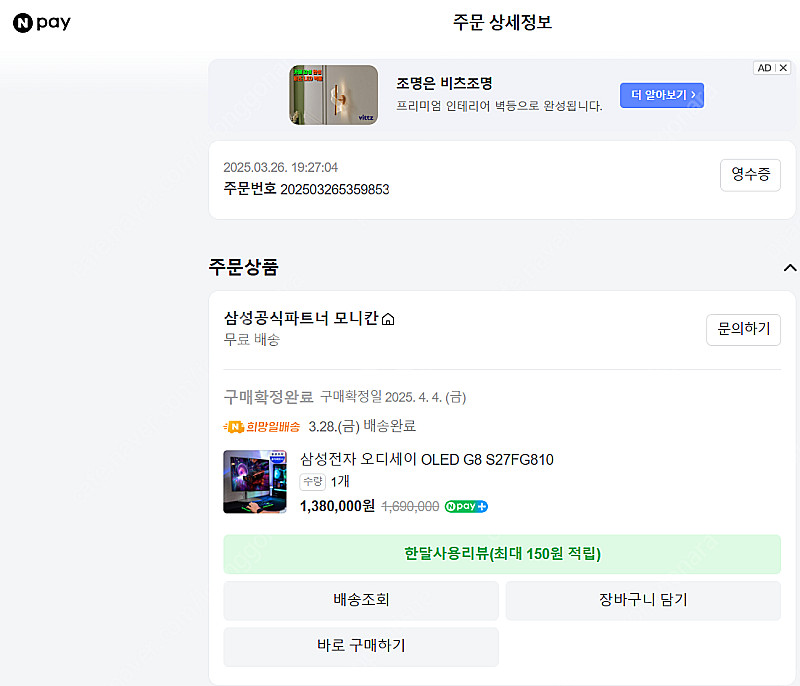Click the 배송조회 tracking button
Image resolution: width=800 pixels, height=686 pixels.
coord(361,600)
